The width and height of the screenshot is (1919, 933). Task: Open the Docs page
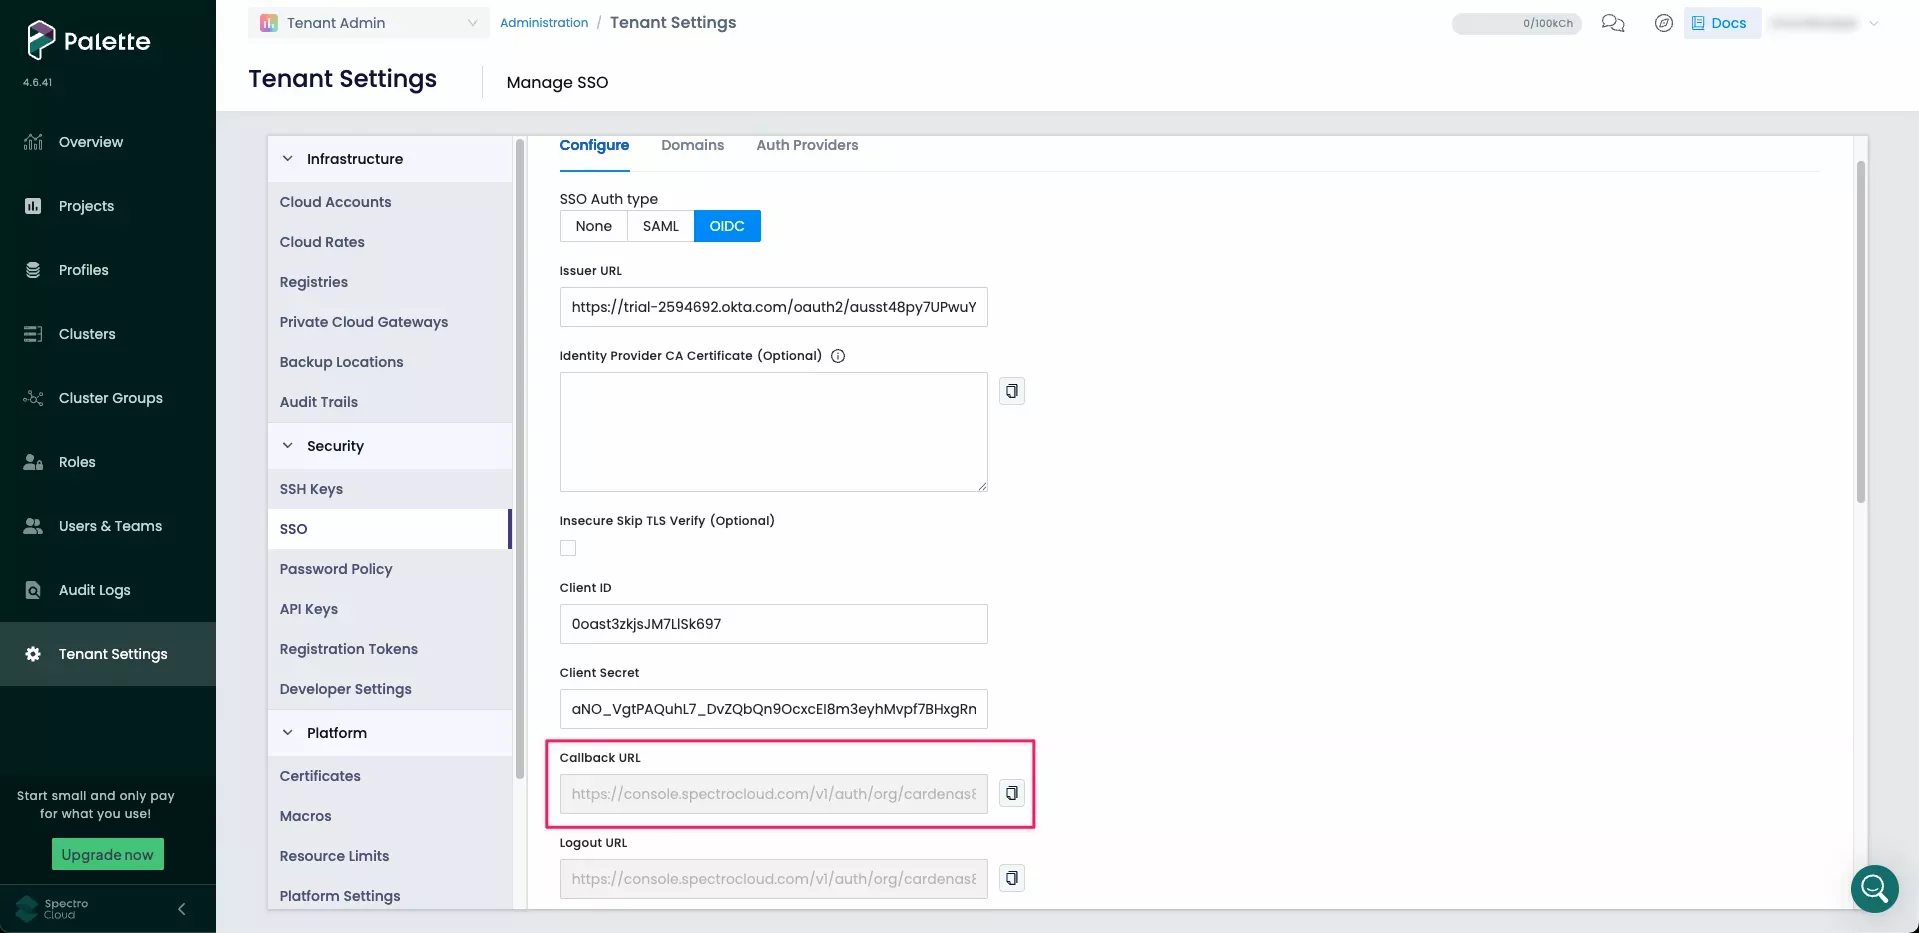point(1720,22)
